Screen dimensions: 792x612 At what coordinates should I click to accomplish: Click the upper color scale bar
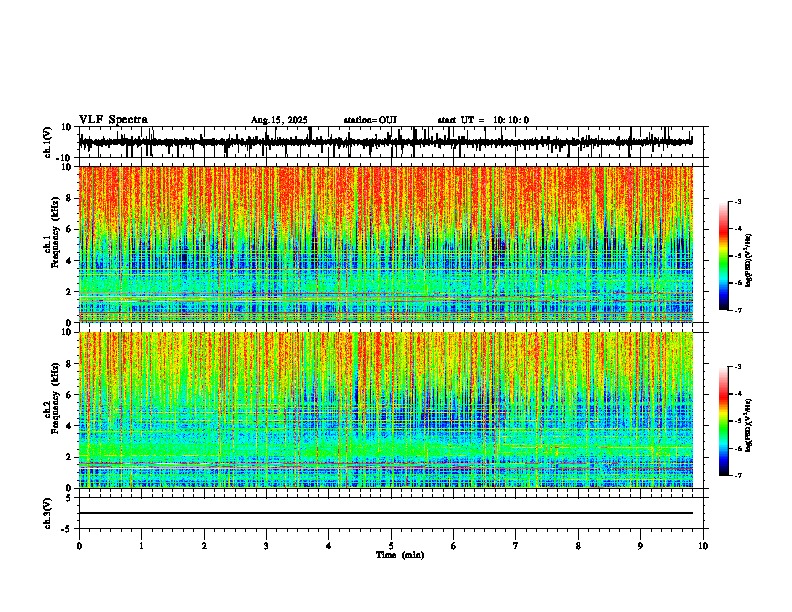pos(724,256)
